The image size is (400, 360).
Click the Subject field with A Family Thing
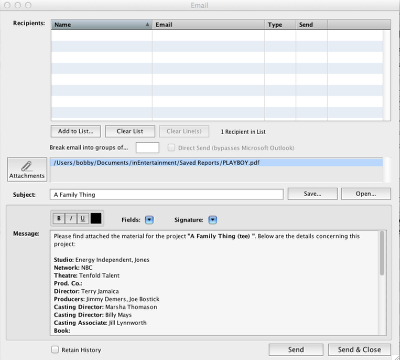coord(167,194)
